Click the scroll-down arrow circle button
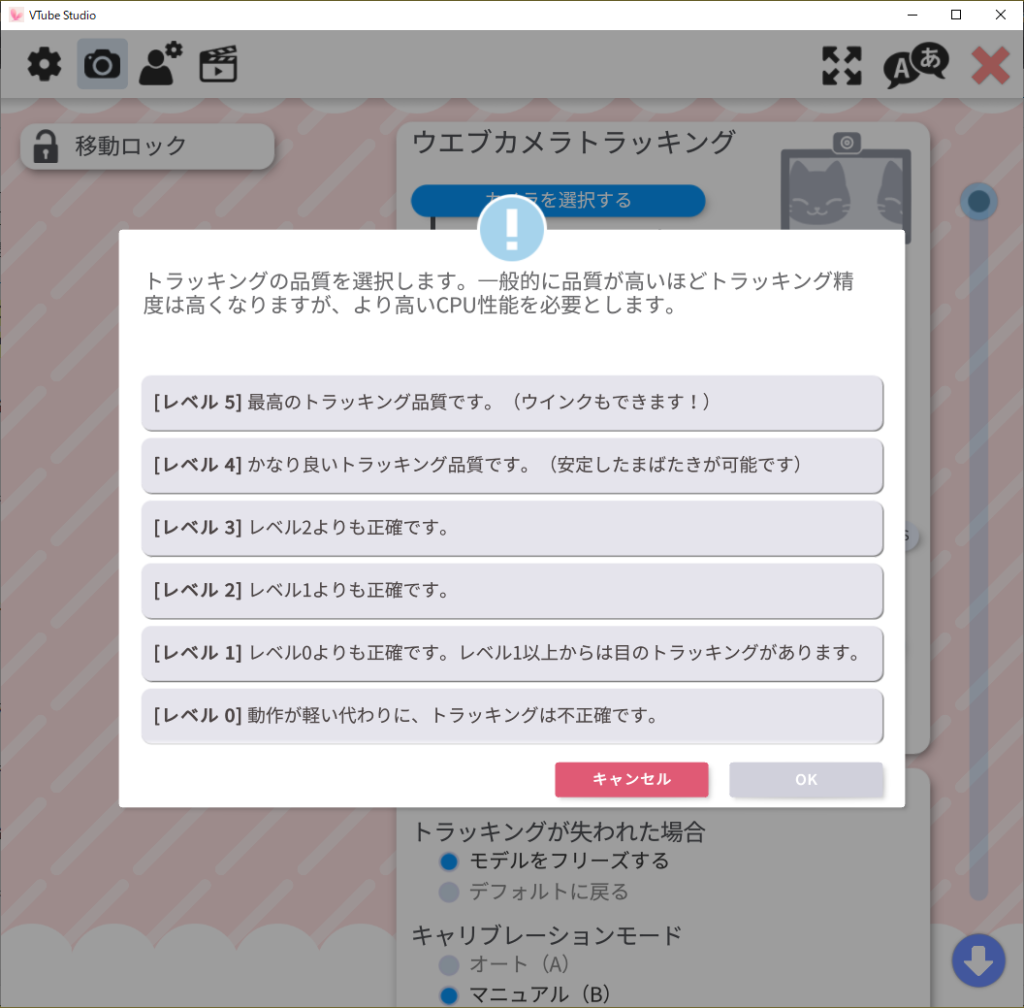 978,960
